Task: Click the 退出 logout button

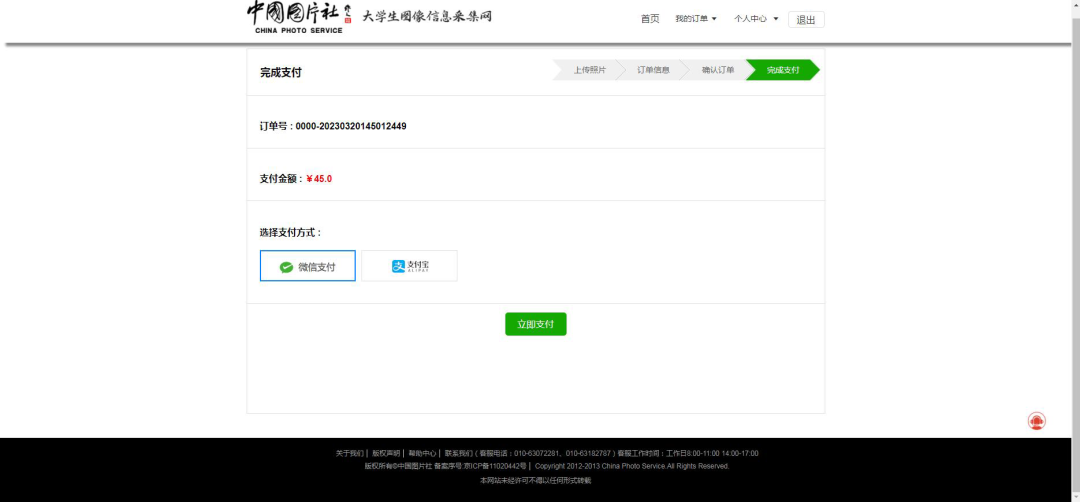Action: pyautogui.click(x=806, y=20)
